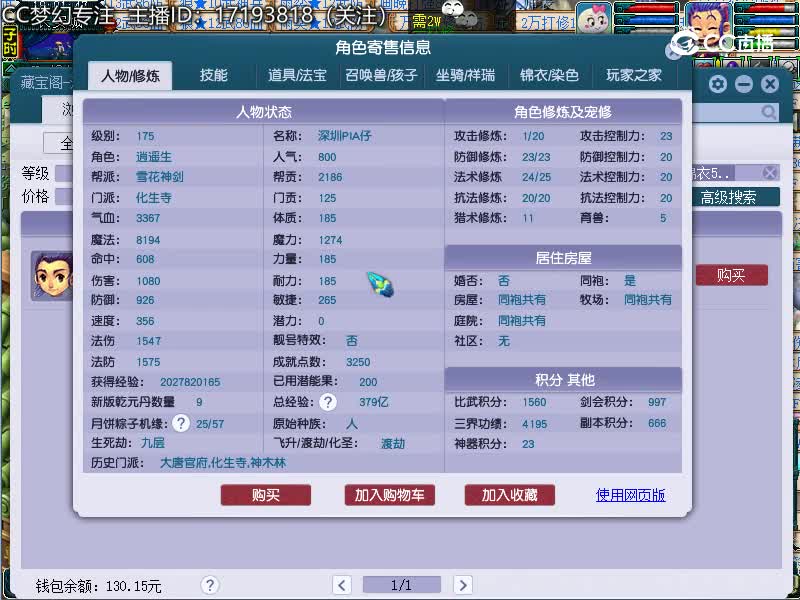
Task: Open the 玩家之家 tab
Action: (634, 76)
